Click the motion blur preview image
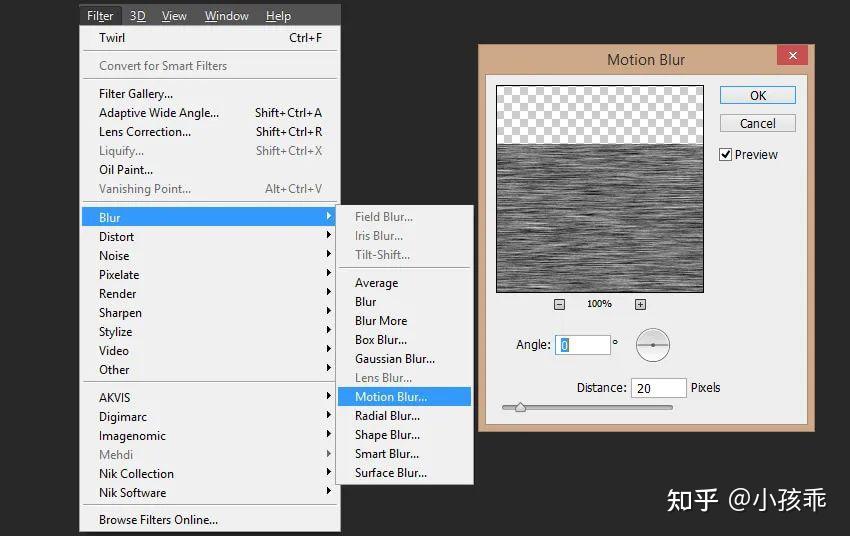This screenshot has width=850, height=536. pyautogui.click(x=600, y=189)
